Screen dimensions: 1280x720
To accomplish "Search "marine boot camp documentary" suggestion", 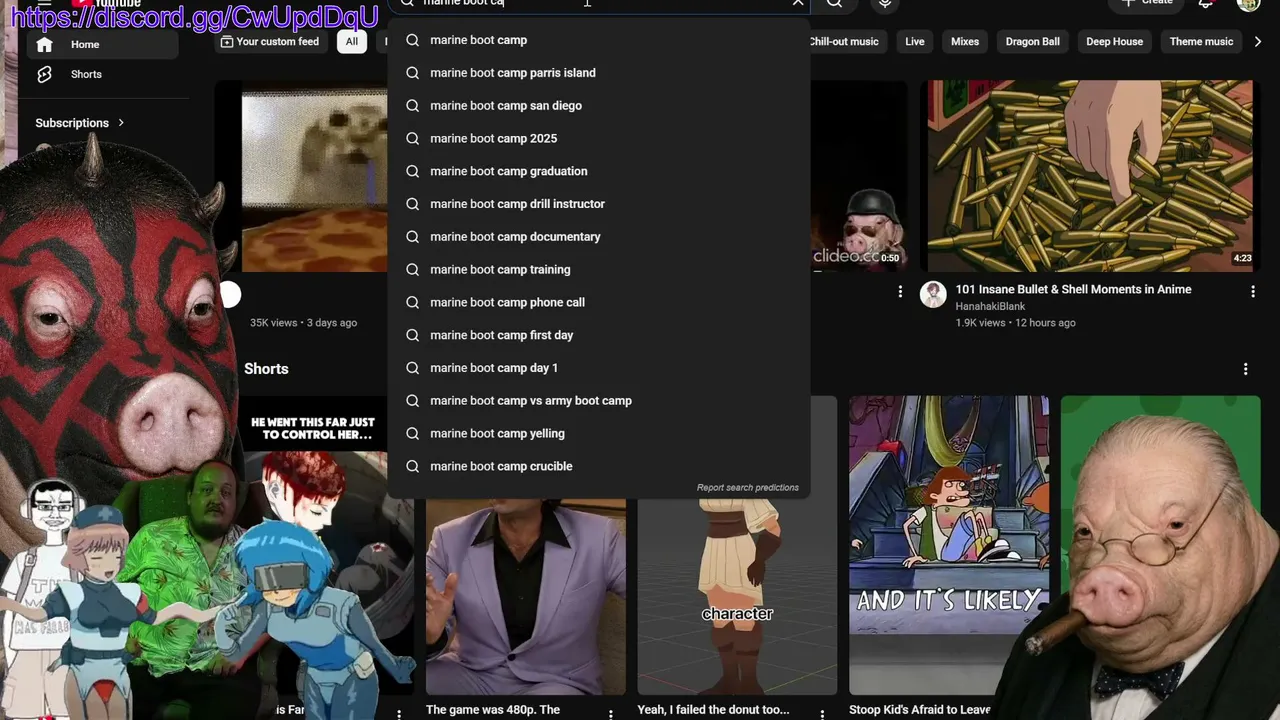I will pyautogui.click(x=598, y=237).
